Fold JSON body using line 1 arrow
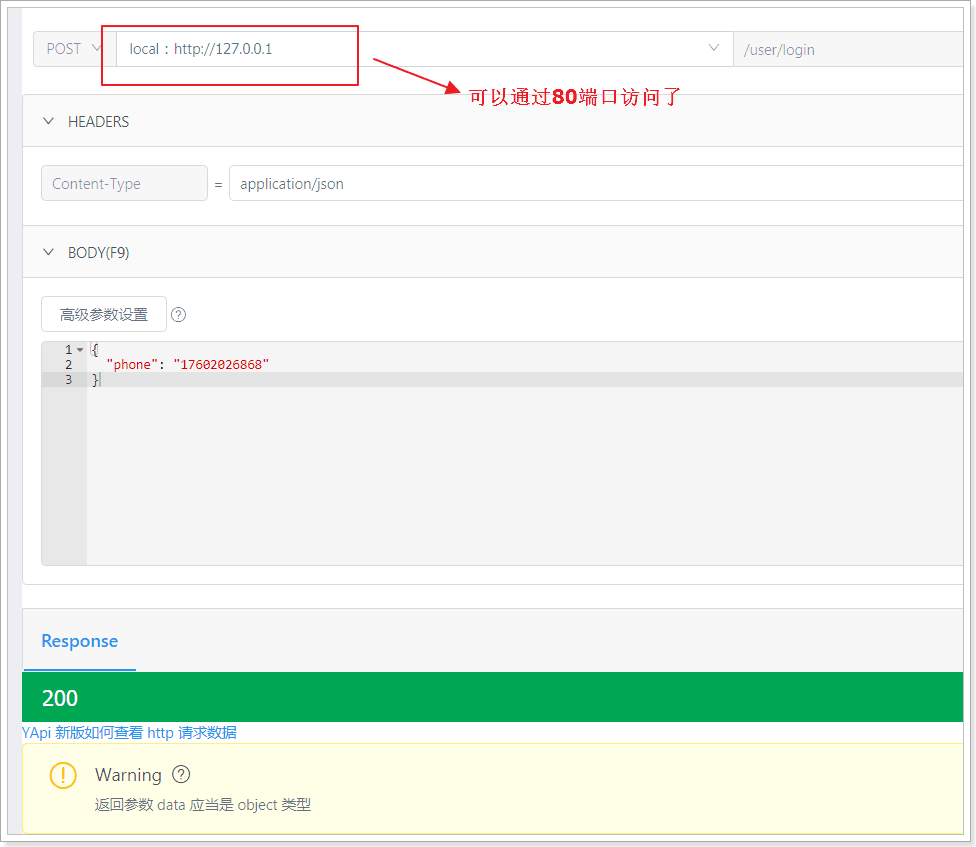The width and height of the screenshot is (976, 847). (x=80, y=350)
